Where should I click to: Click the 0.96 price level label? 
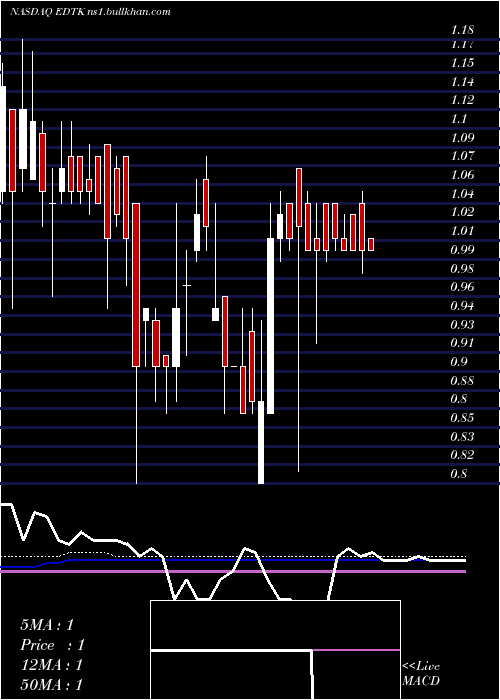click(462, 287)
